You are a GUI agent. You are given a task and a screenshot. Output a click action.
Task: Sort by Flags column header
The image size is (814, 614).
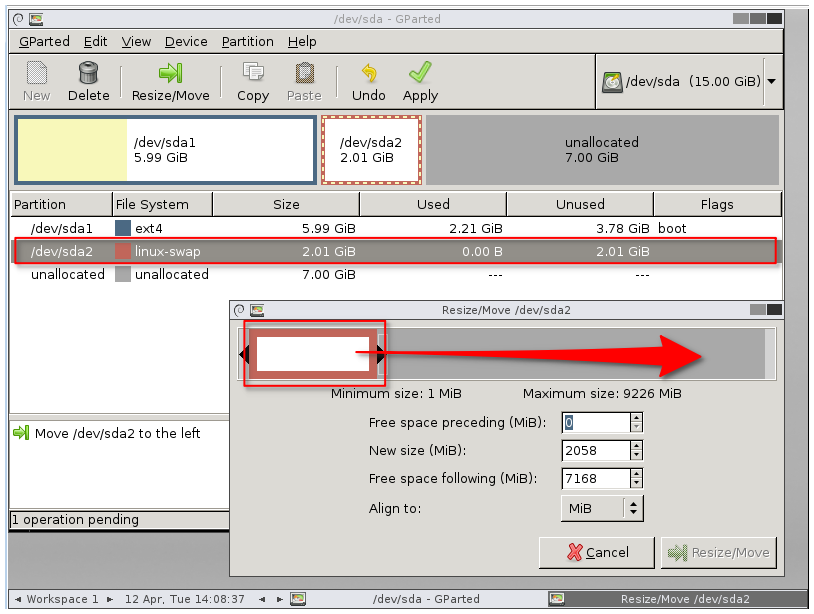tap(717, 204)
